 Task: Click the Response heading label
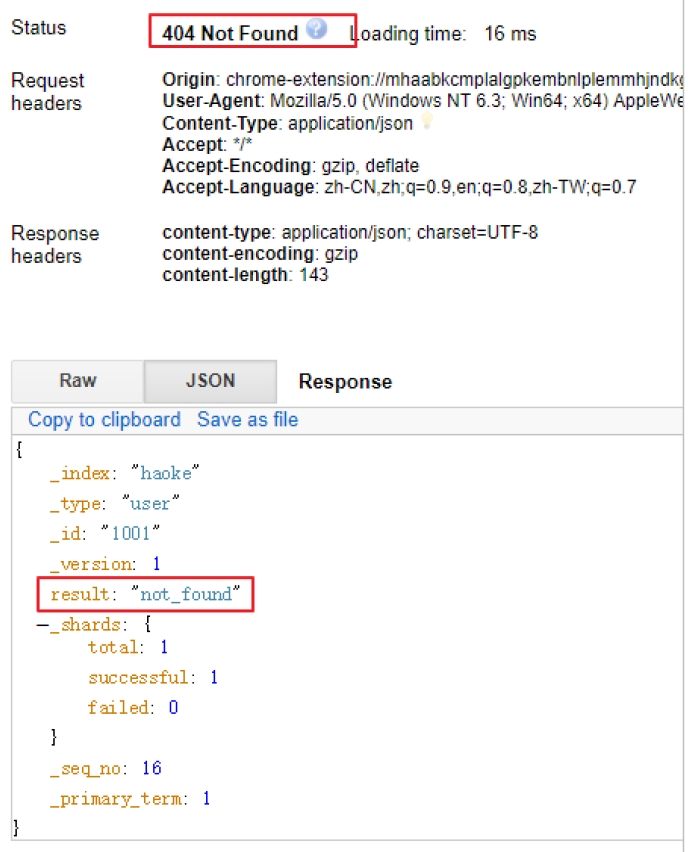[x=345, y=382]
